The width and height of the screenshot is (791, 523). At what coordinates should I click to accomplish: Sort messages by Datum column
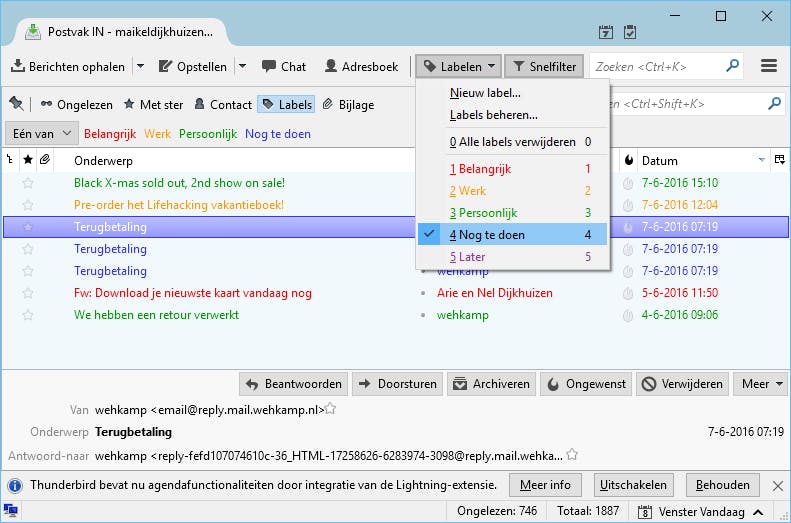pos(703,160)
